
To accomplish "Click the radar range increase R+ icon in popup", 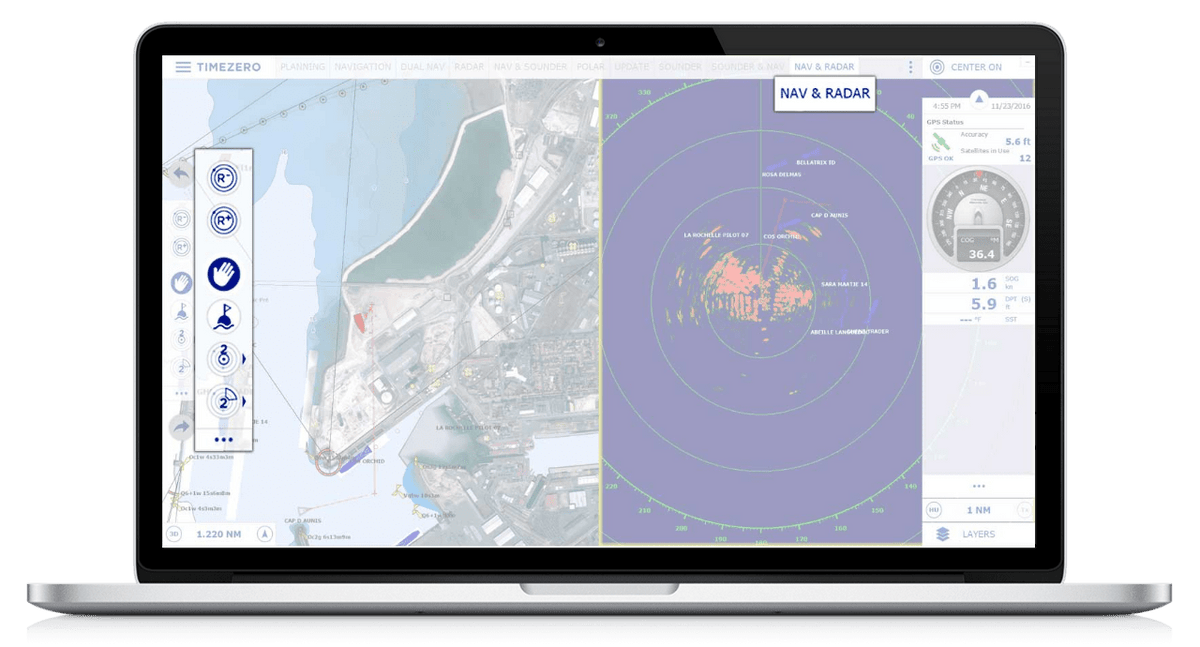I will click(223, 221).
